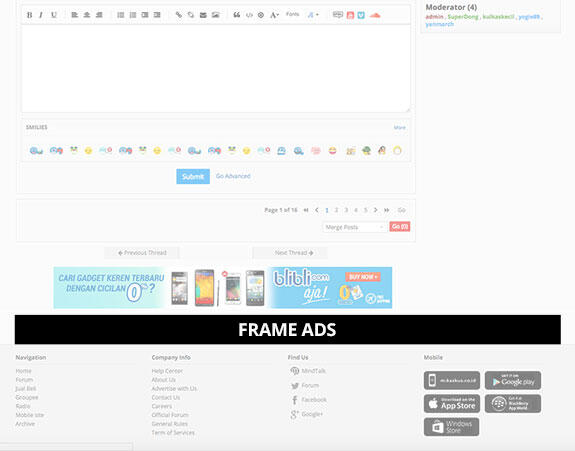The width and height of the screenshot is (575, 451).
Task: Open the Careers footer link
Action: point(162,406)
